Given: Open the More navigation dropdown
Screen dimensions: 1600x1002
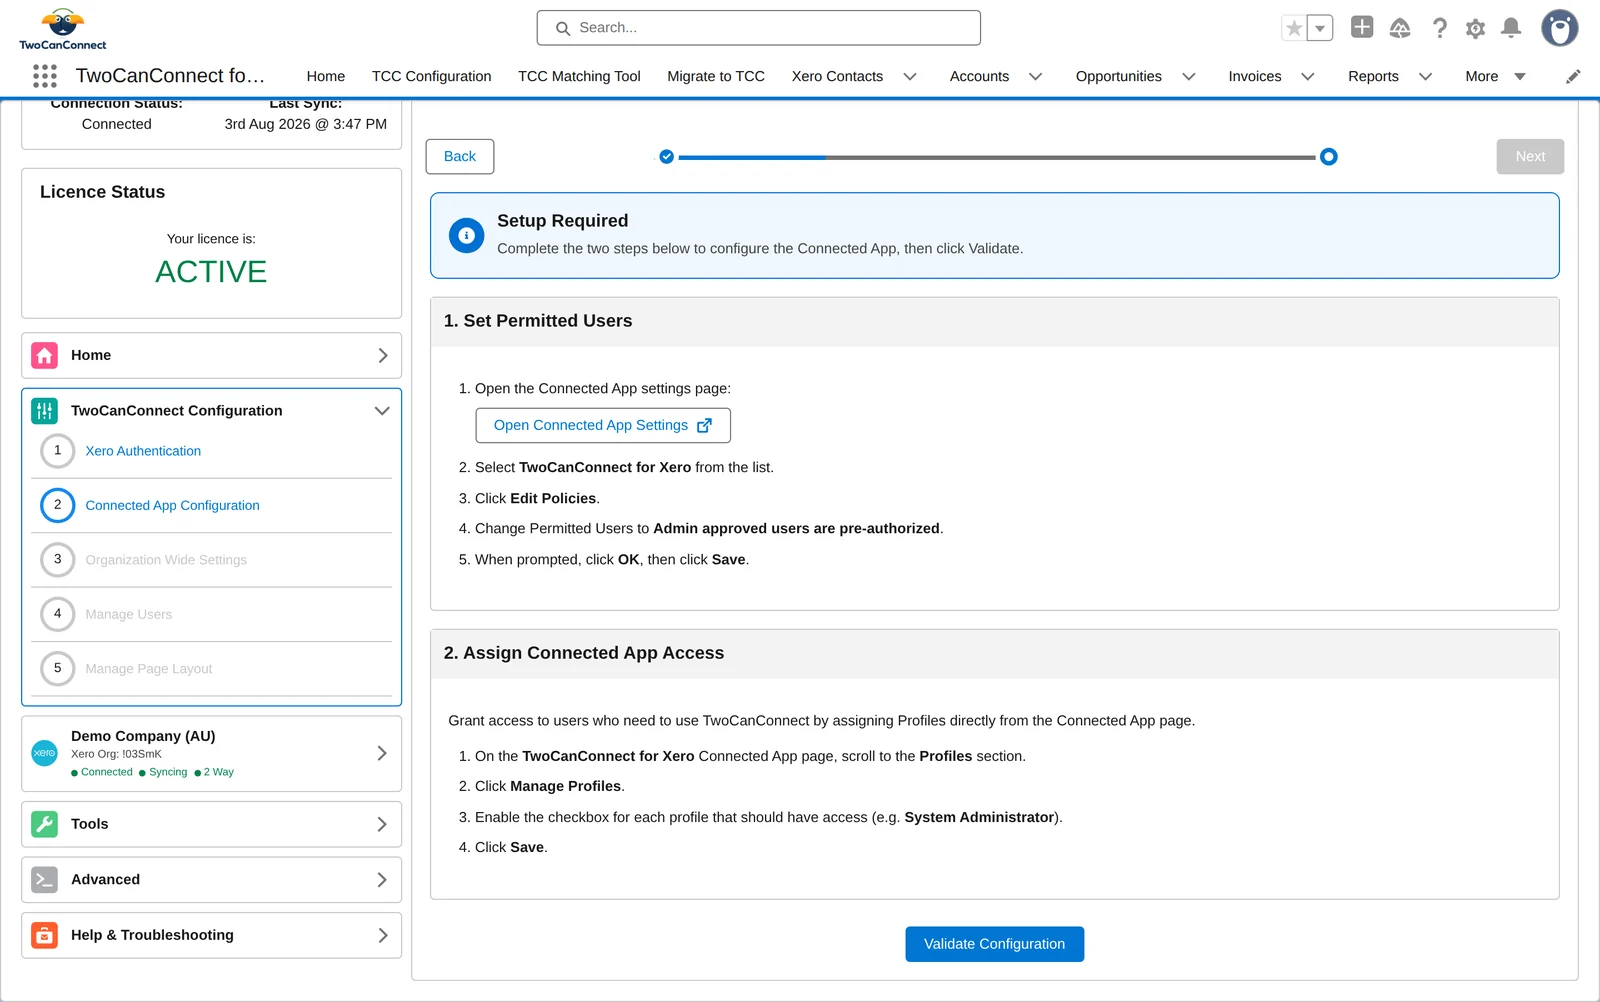Looking at the screenshot, I should pos(1495,76).
